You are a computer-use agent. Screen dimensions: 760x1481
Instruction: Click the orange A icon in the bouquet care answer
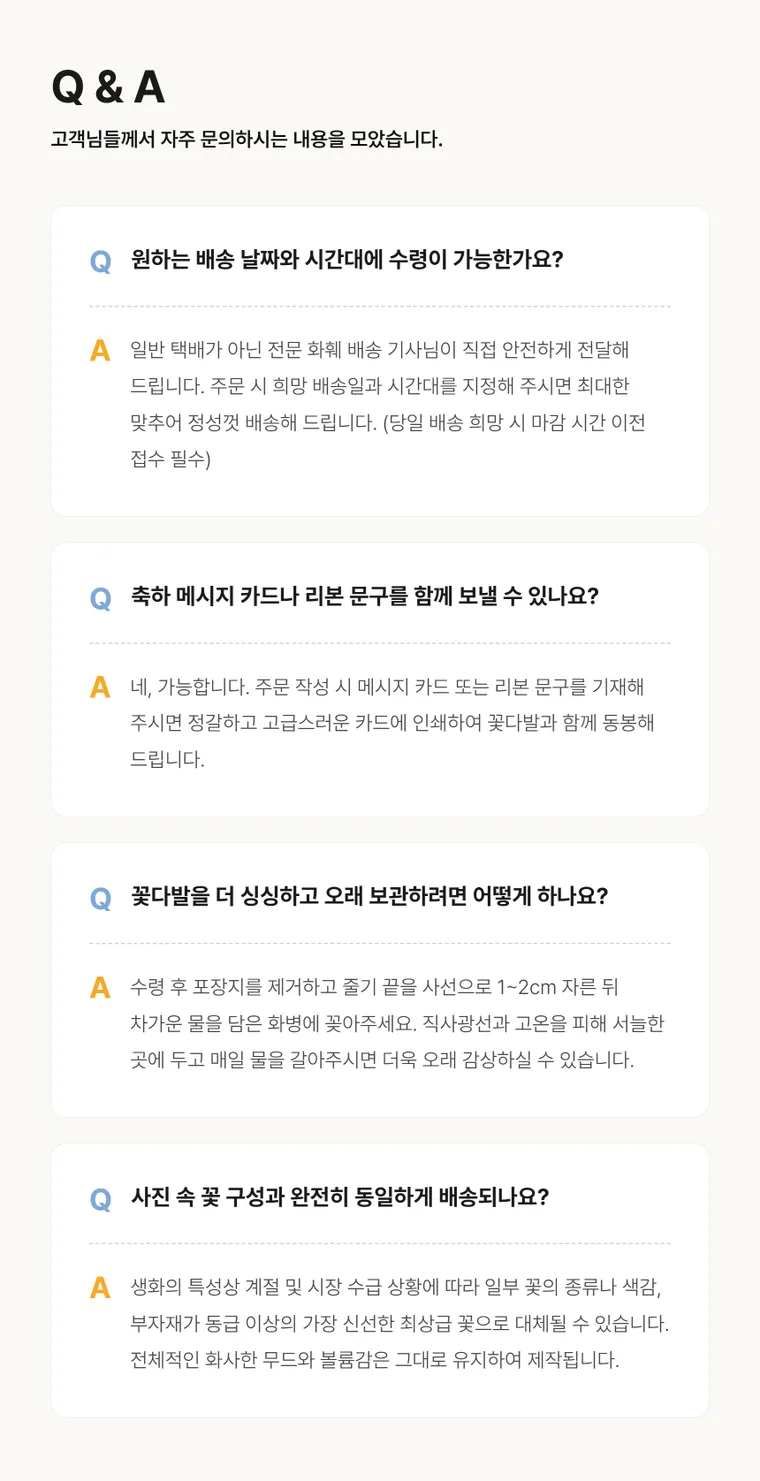(x=100, y=988)
